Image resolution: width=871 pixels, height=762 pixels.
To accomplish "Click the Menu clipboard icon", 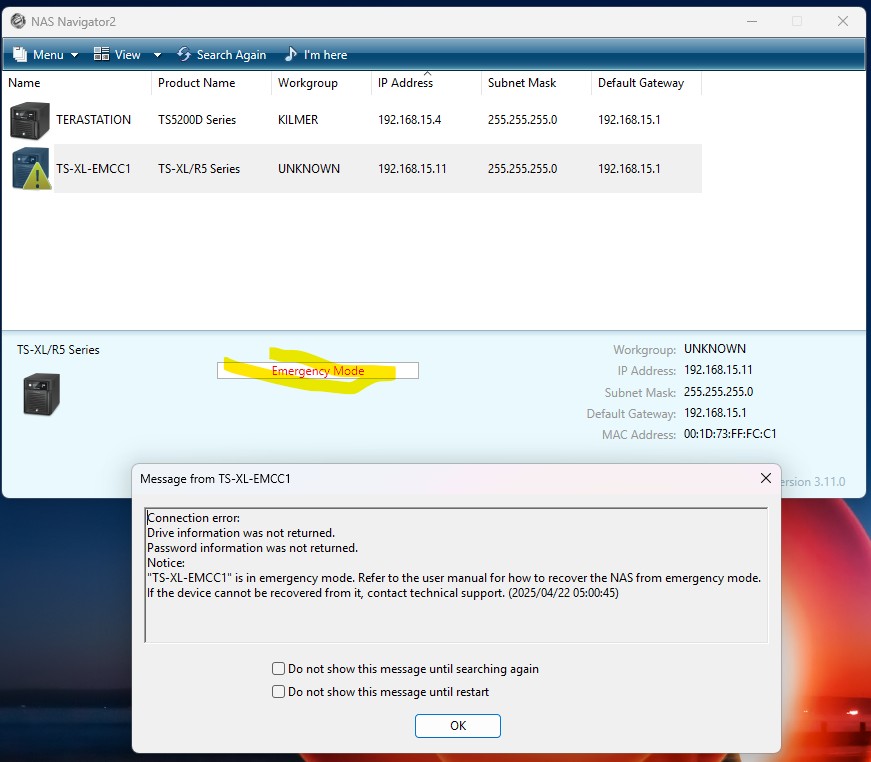I will click(20, 54).
